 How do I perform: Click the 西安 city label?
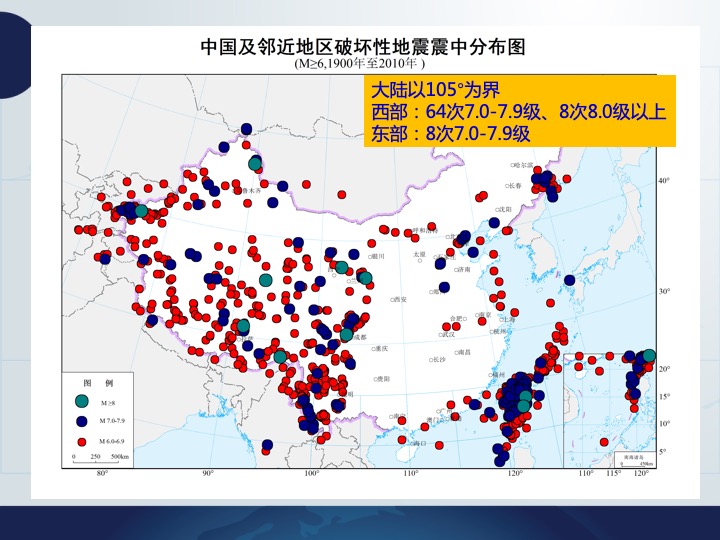pyautogui.click(x=399, y=299)
